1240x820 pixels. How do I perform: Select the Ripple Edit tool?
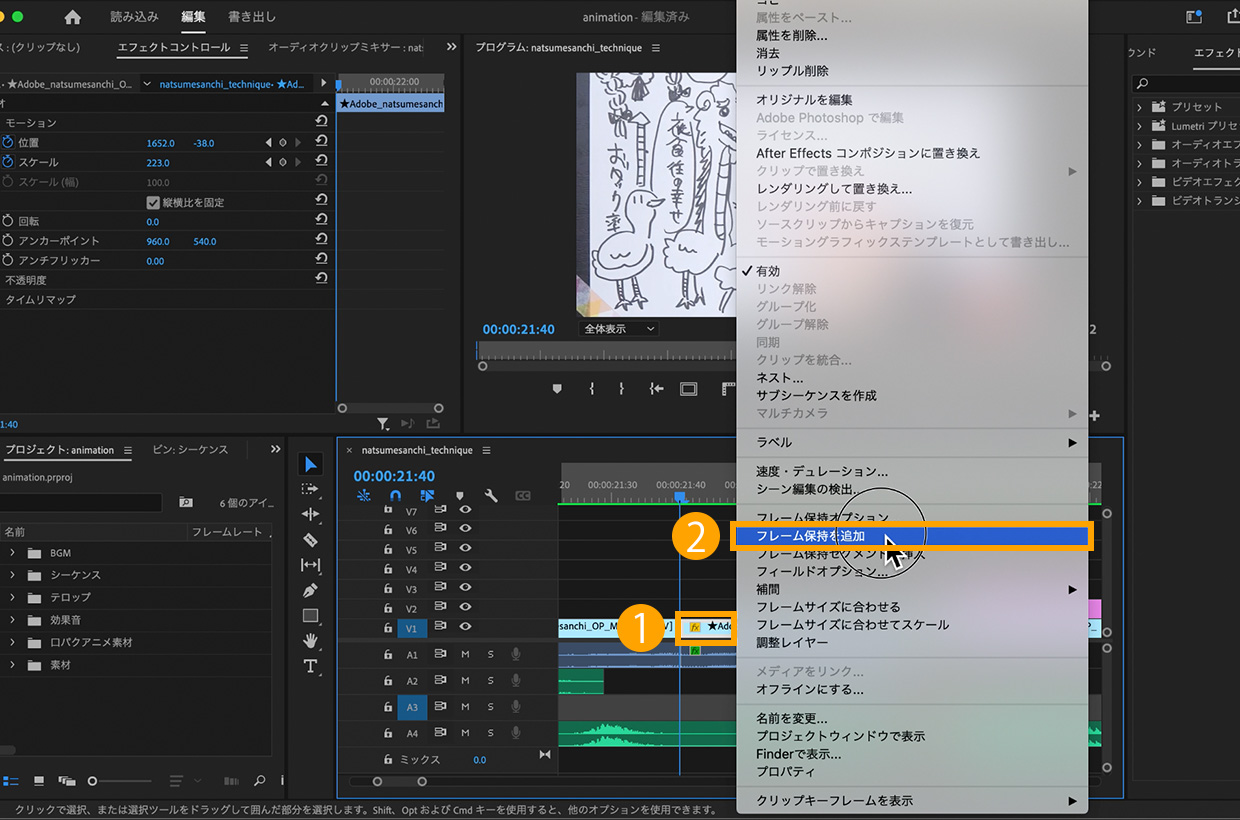310,514
